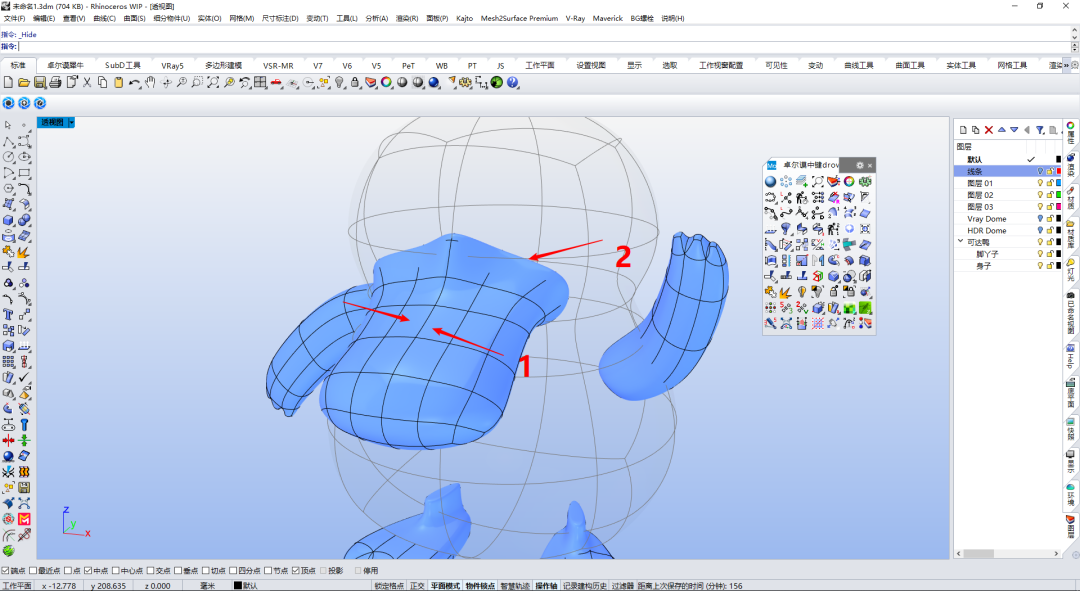Image resolution: width=1080 pixels, height=591 pixels.
Task: Click the light bulb hide/show icon
Action: tap(340, 82)
